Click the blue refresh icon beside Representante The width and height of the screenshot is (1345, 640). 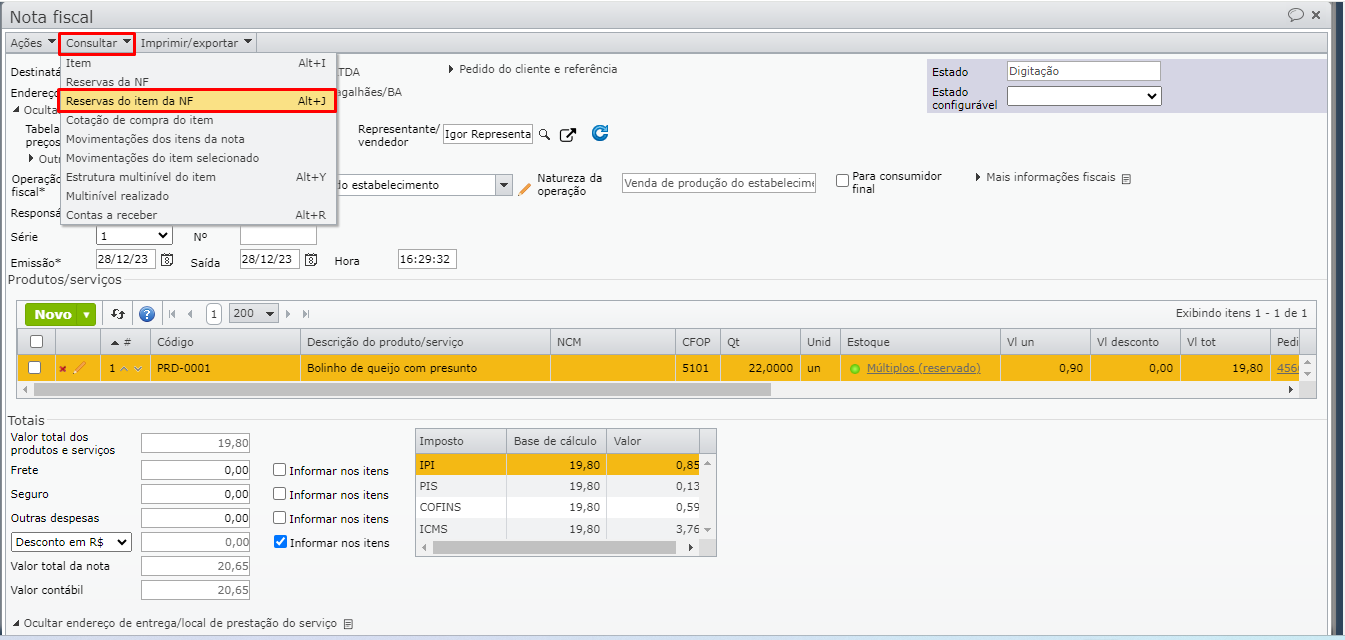click(x=600, y=133)
